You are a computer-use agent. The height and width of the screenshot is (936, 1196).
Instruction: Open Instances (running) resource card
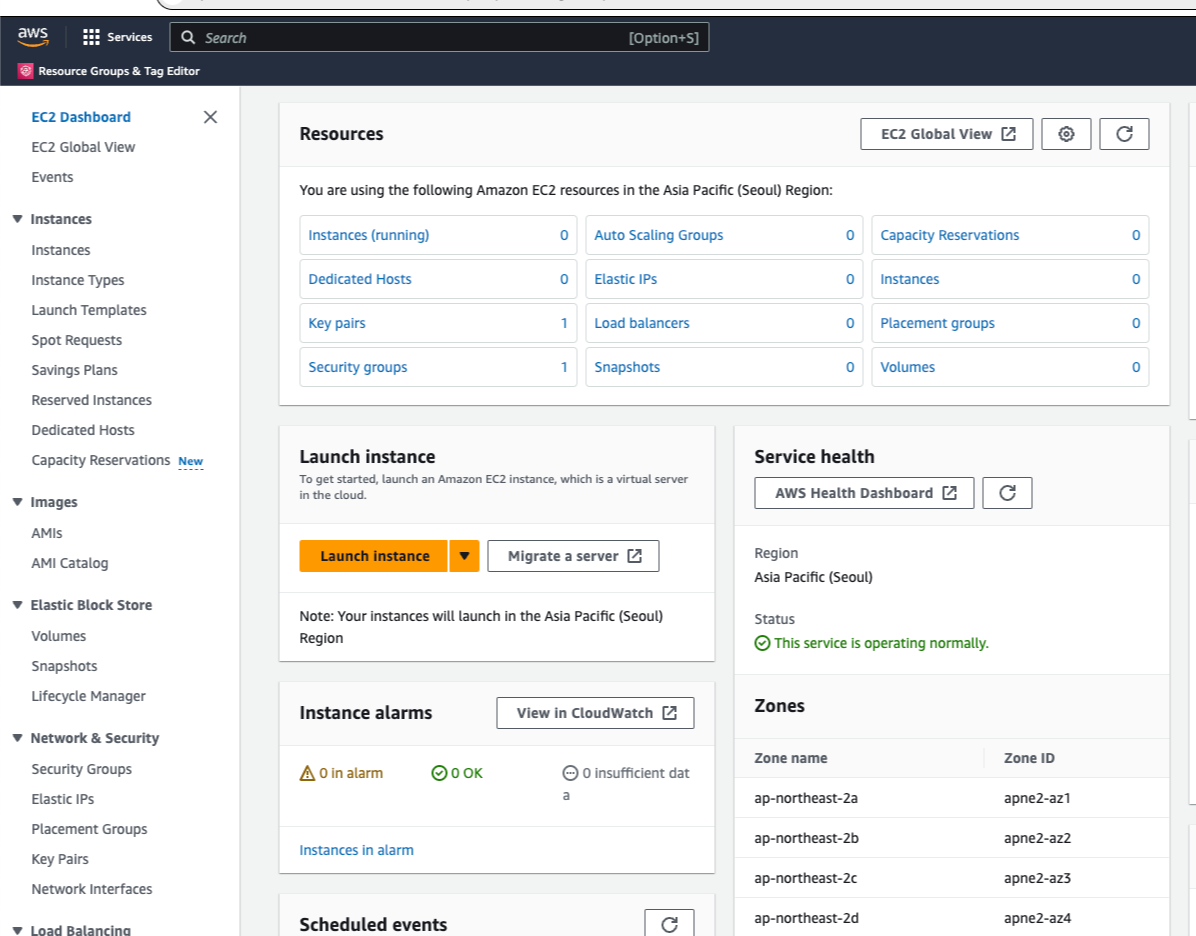click(438, 235)
